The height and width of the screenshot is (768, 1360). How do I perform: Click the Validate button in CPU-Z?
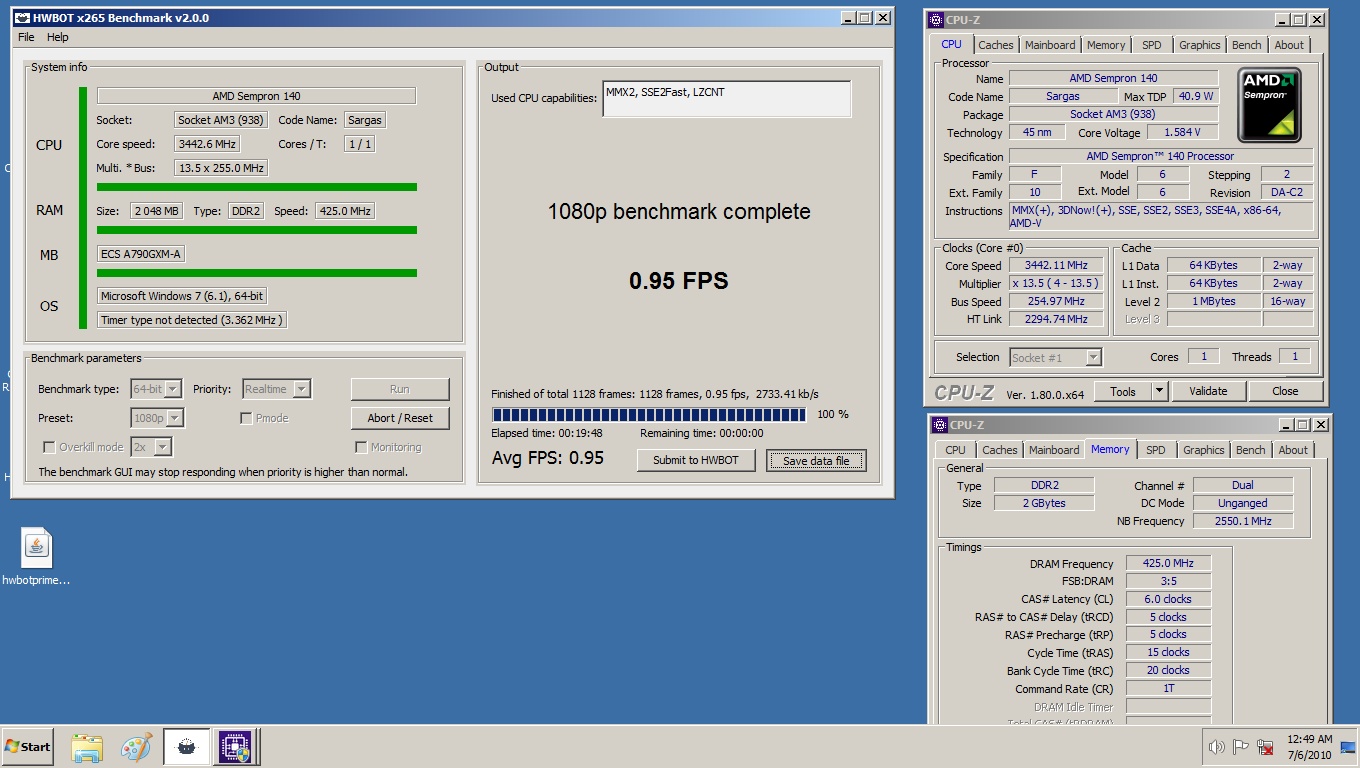[x=1207, y=391]
